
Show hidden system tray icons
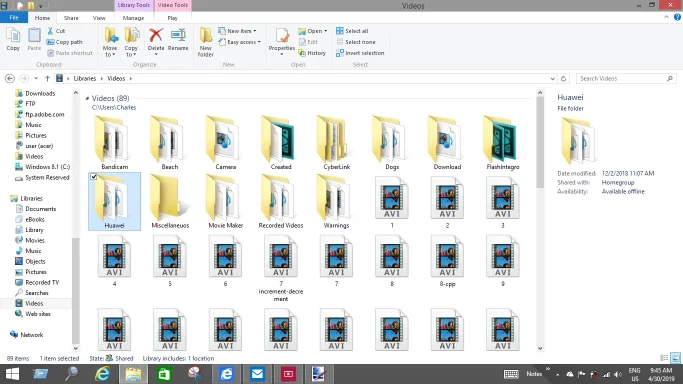tap(558, 374)
